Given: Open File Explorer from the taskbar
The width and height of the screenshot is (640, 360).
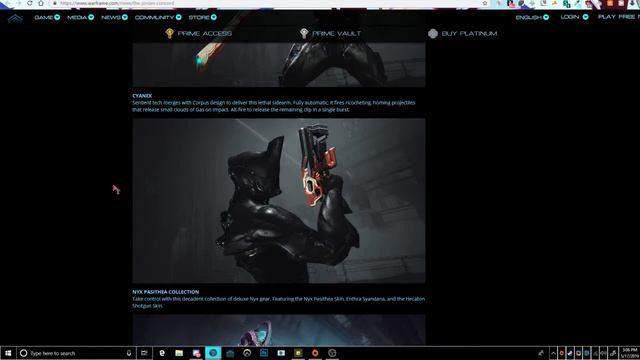Looking at the screenshot, I should point(179,353).
